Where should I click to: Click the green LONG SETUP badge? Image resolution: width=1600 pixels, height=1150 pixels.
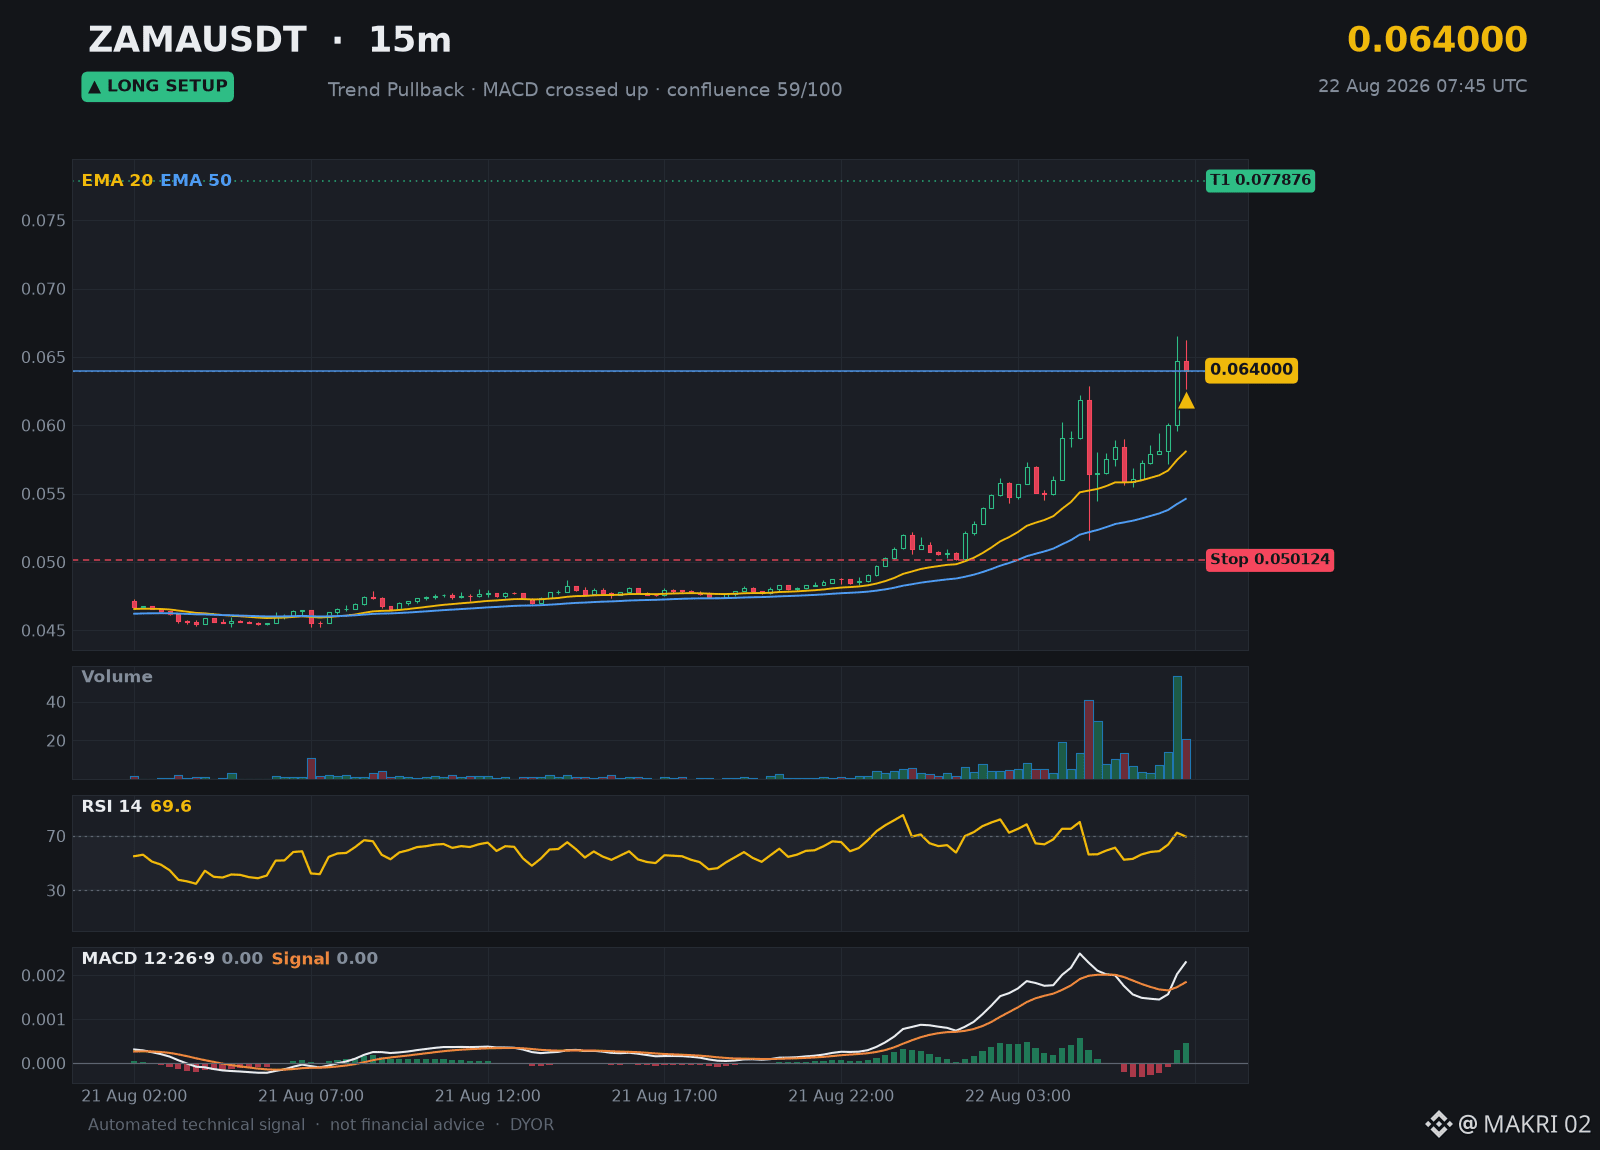pyautogui.click(x=158, y=87)
